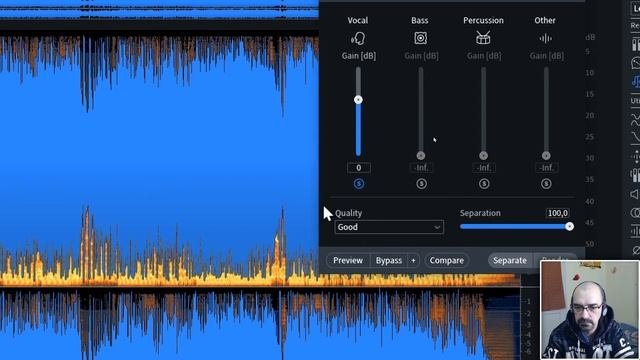
Task: Solo the Bass channel
Action: coord(421,184)
